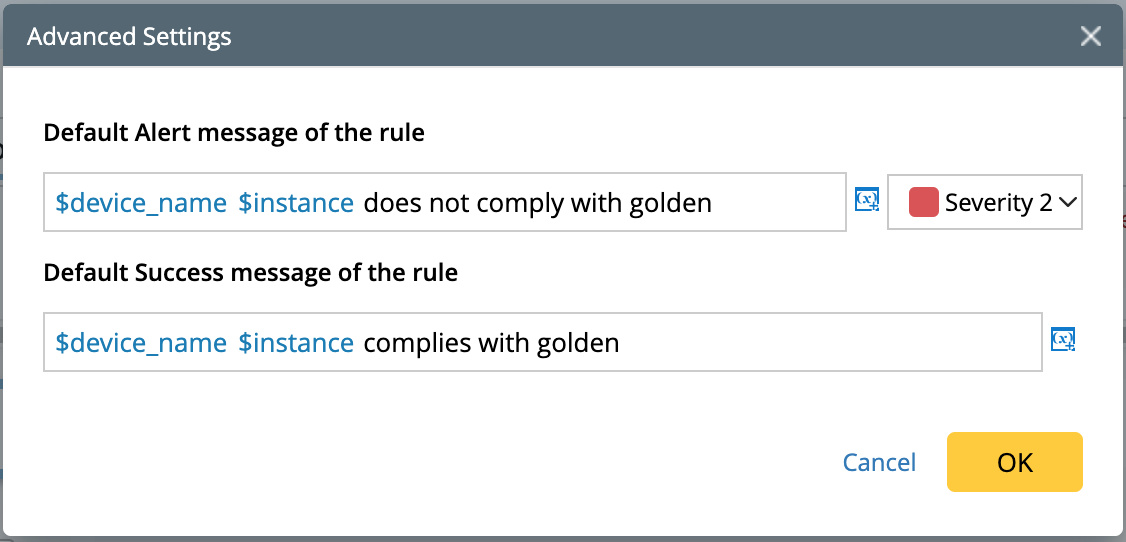Click the "Default Success message of the rule" label
1126x542 pixels.
point(250,273)
